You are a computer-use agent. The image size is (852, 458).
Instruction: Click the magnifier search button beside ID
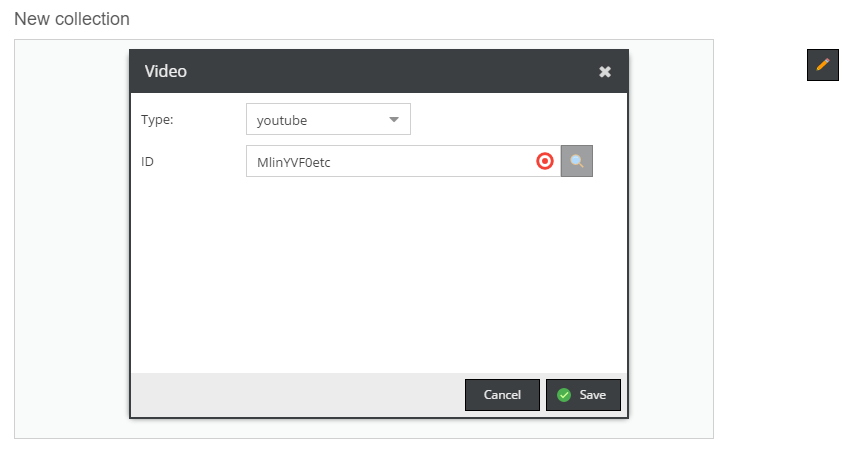pyautogui.click(x=577, y=161)
